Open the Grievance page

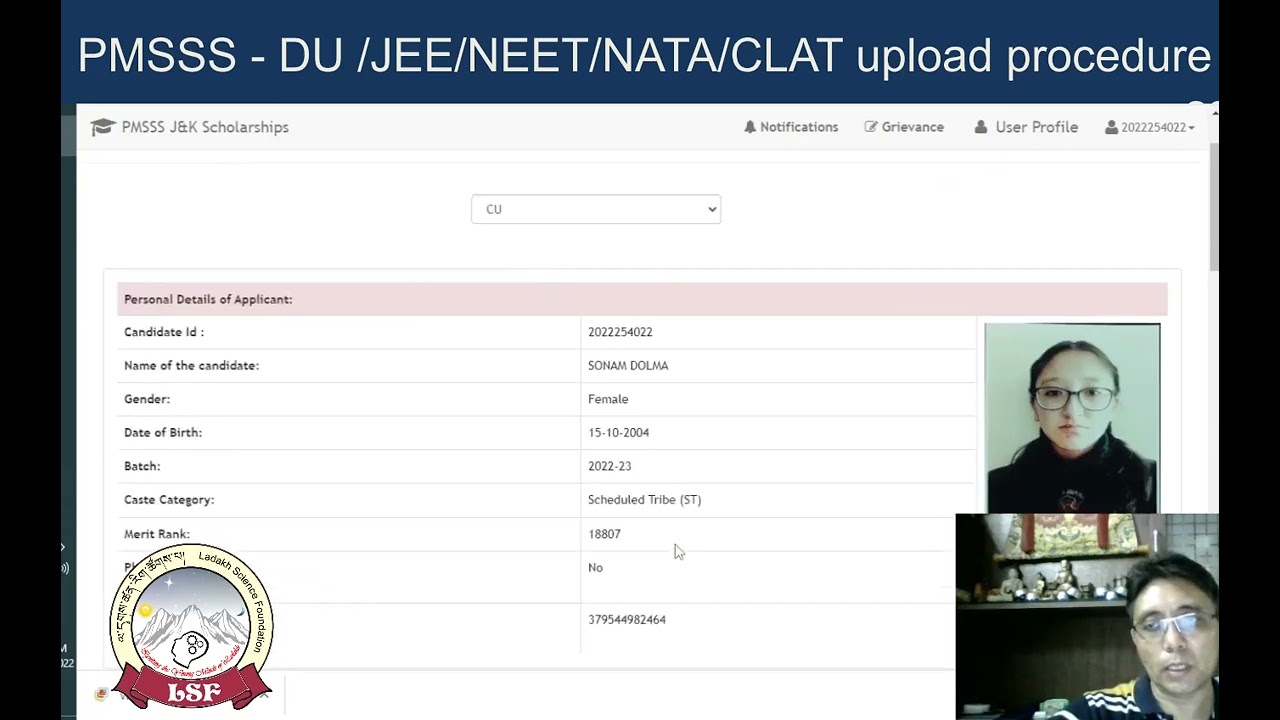coord(912,127)
